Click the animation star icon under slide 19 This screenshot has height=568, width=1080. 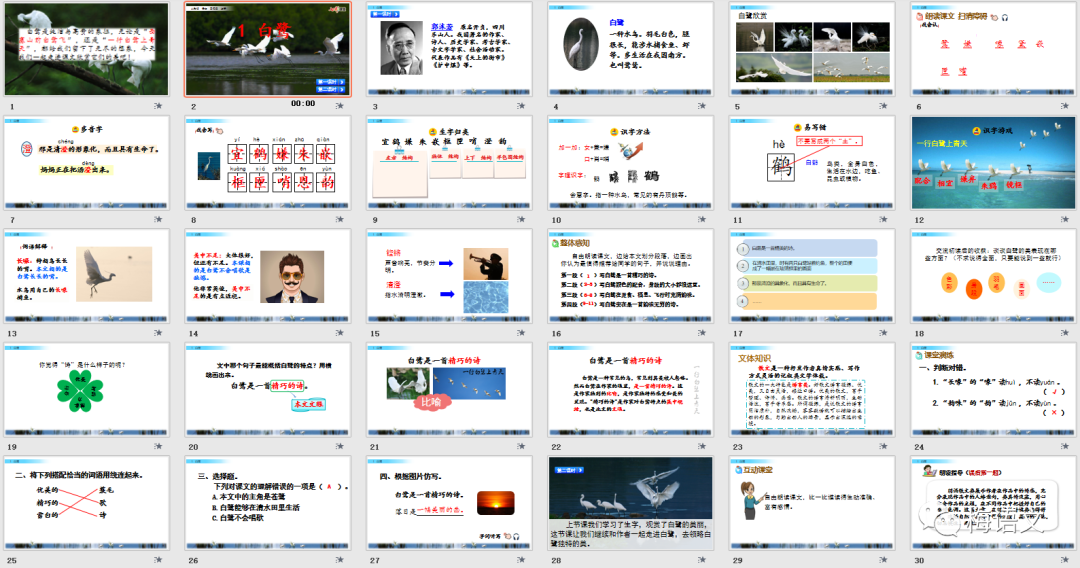coord(158,446)
